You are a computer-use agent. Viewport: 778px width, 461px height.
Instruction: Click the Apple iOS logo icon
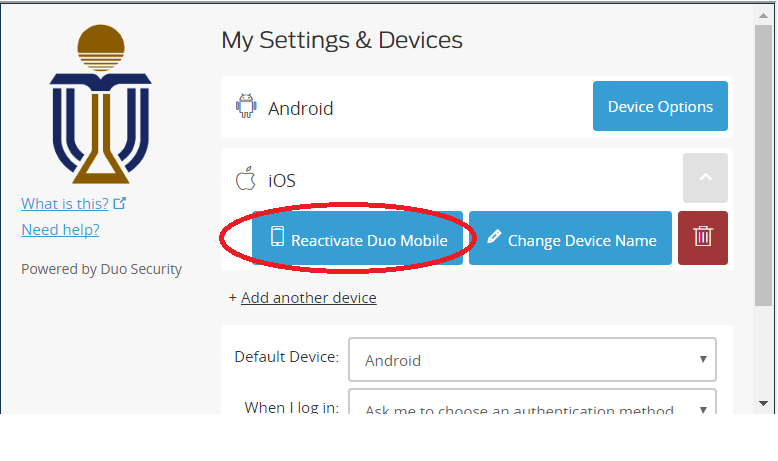tap(245, 178)
